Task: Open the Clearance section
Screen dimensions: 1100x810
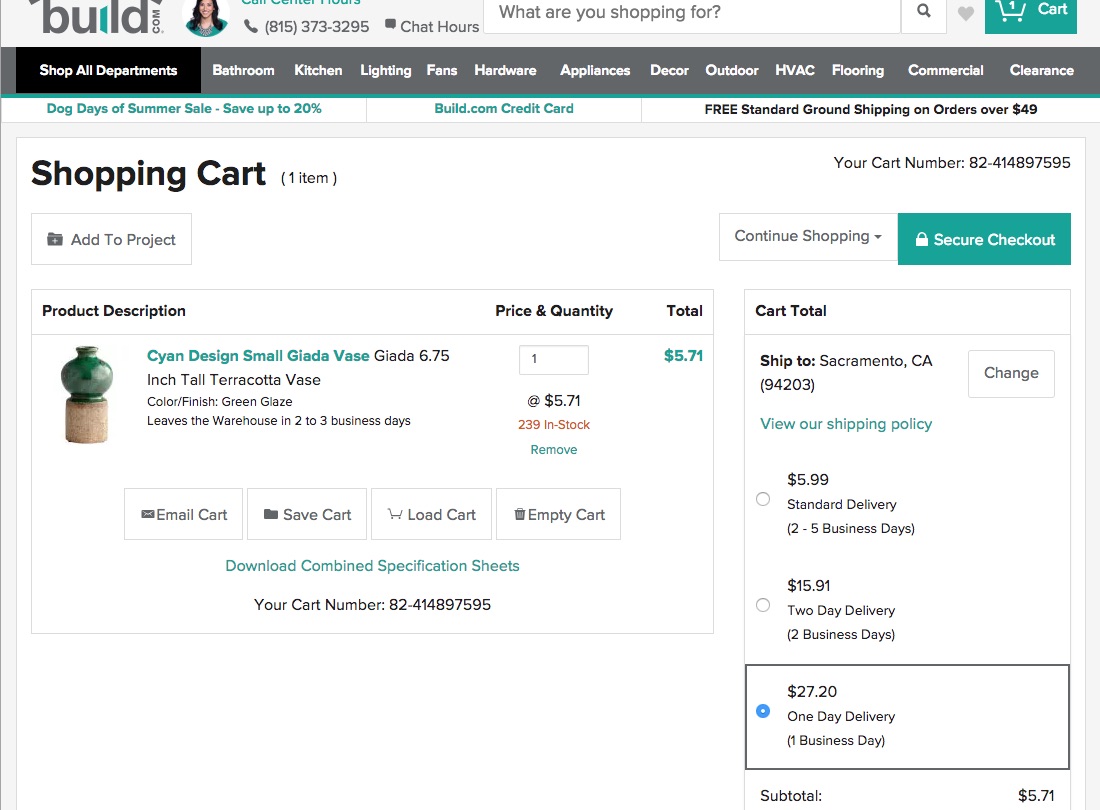Action: (x=1042, y=70)
